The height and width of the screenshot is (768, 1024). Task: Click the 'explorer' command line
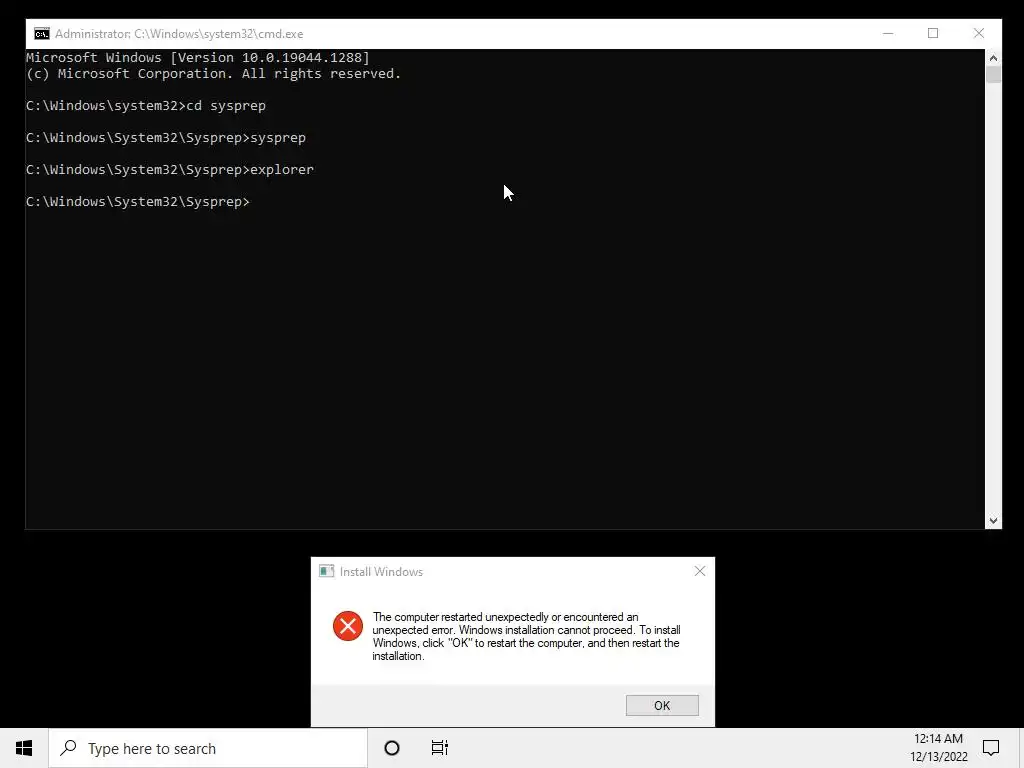170,170
